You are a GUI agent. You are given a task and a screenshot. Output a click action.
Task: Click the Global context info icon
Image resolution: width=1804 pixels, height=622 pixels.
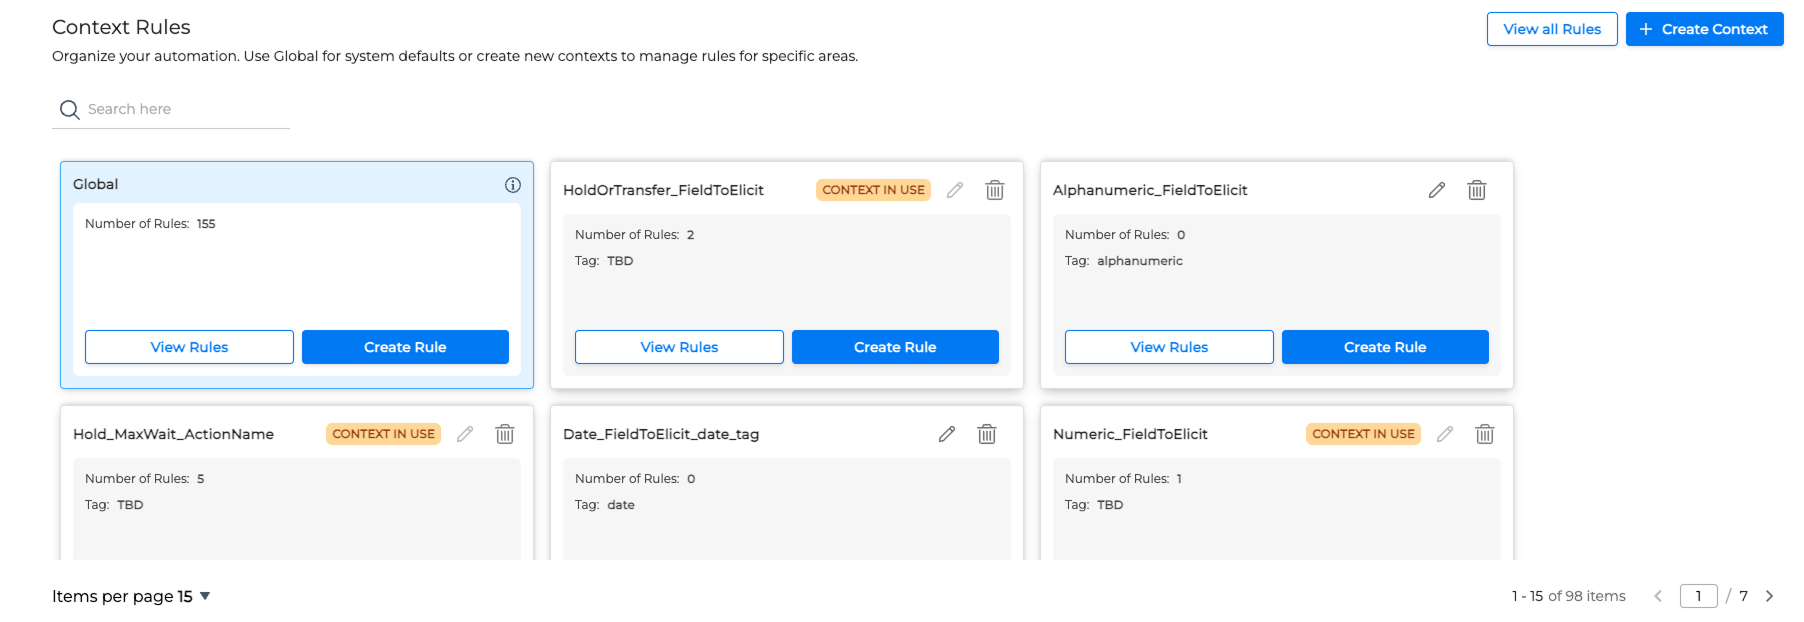pos(513,185)
